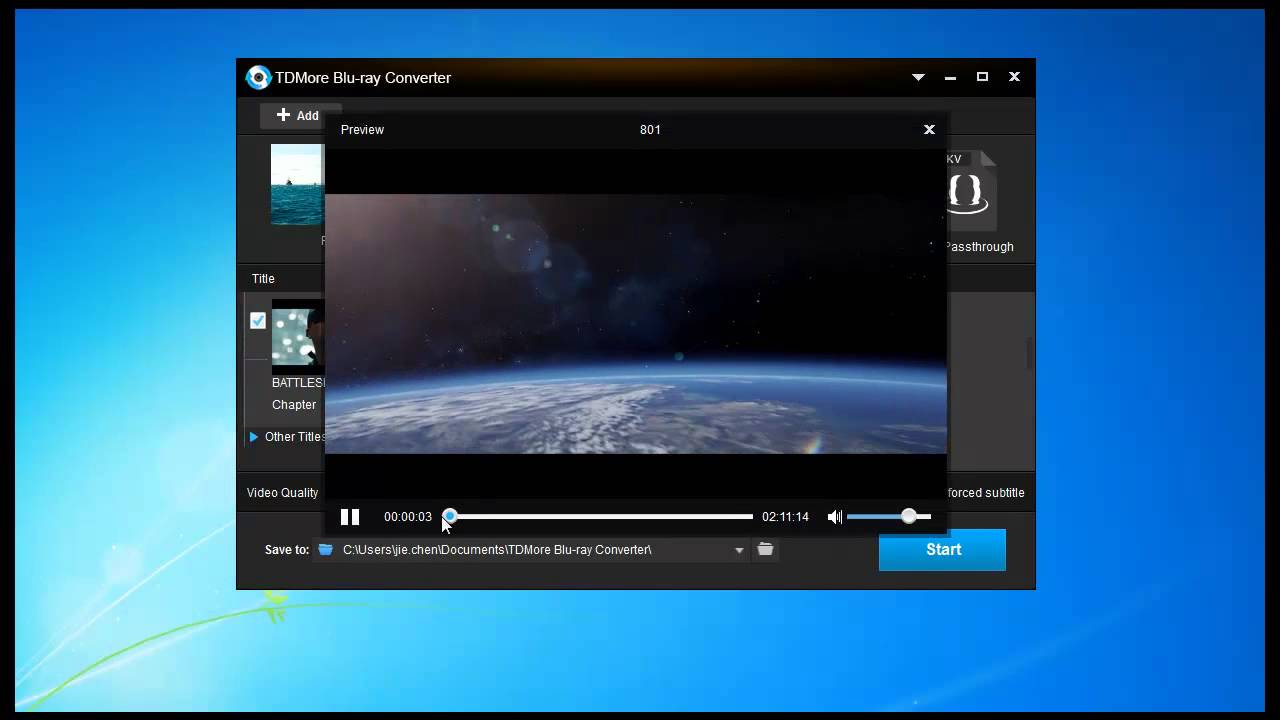The width and height of the screenshot is (1280, 720).
Task: Expand Other Titles list
Action: tap(254, 437)
